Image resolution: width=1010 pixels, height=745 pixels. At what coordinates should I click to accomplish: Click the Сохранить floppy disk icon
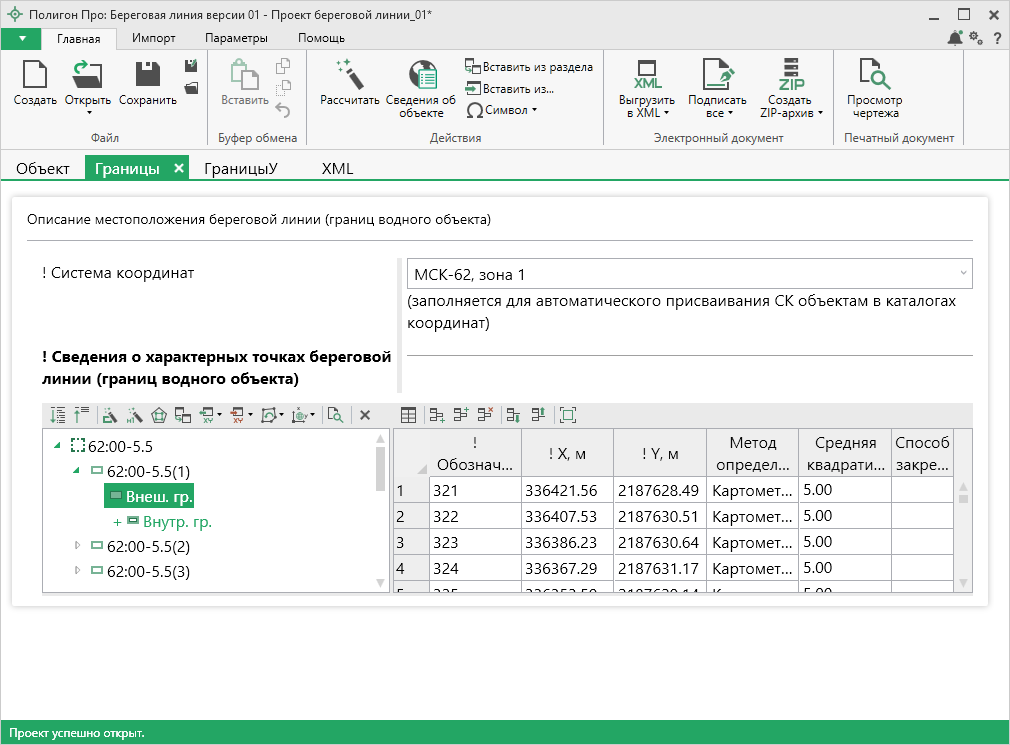pos(147,75)
